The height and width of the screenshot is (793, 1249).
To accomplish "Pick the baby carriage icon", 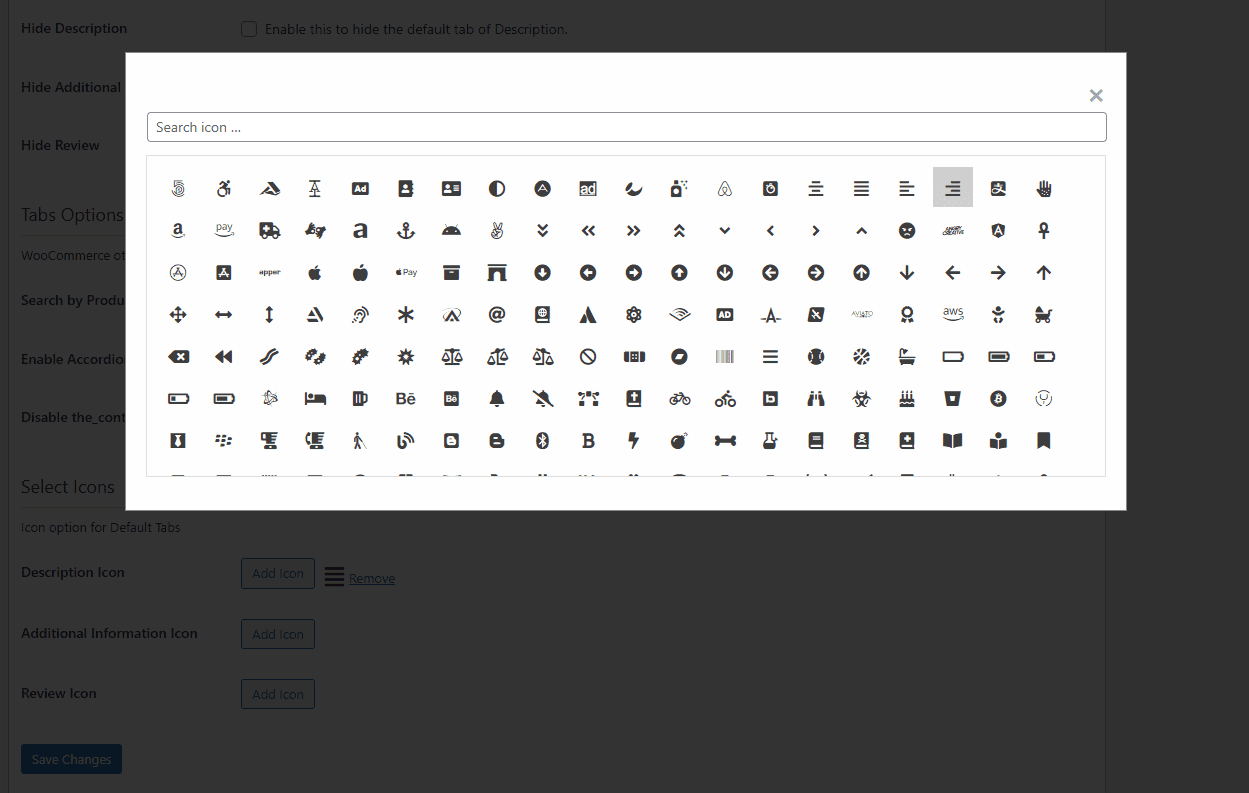I will tap(1044, 315).
